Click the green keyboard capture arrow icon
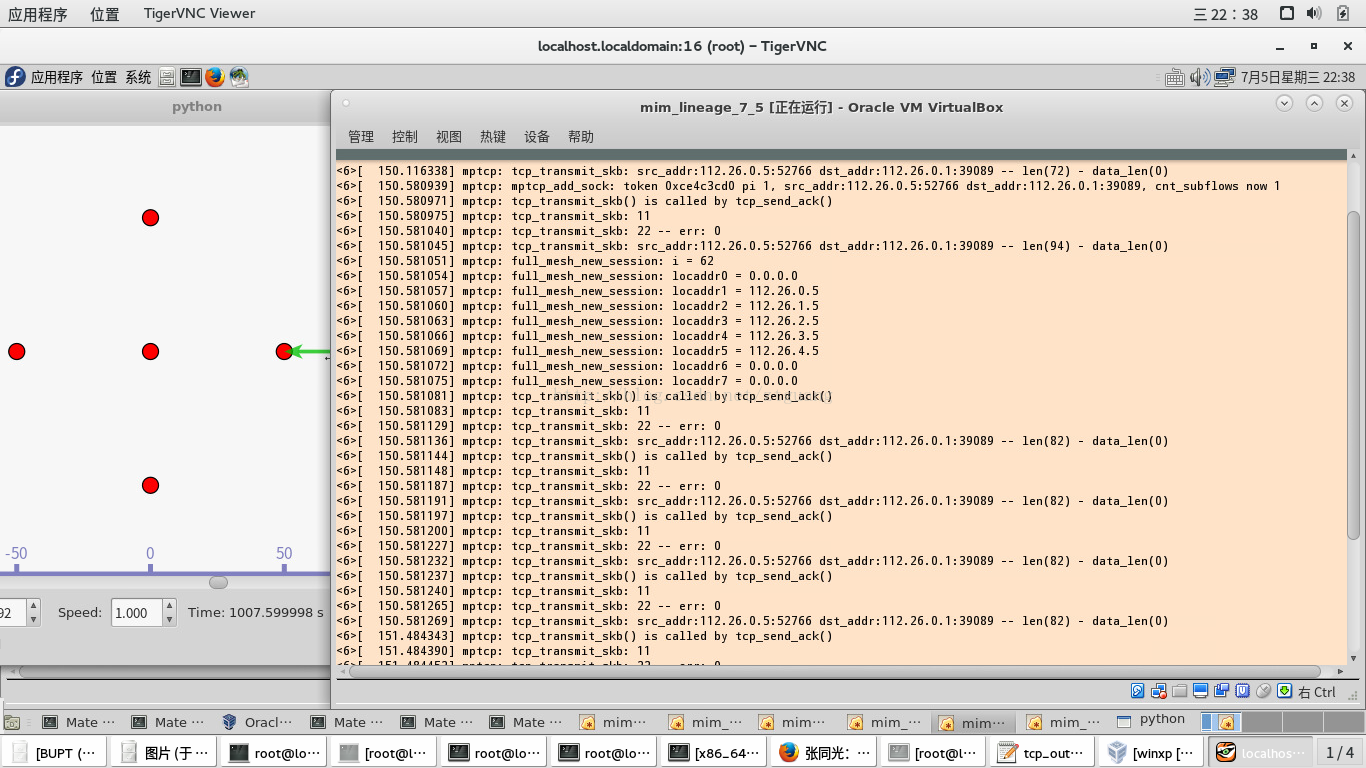The height and width of the screenshot is (768, 1366). pyautogui.click(x=1284, y=691)
